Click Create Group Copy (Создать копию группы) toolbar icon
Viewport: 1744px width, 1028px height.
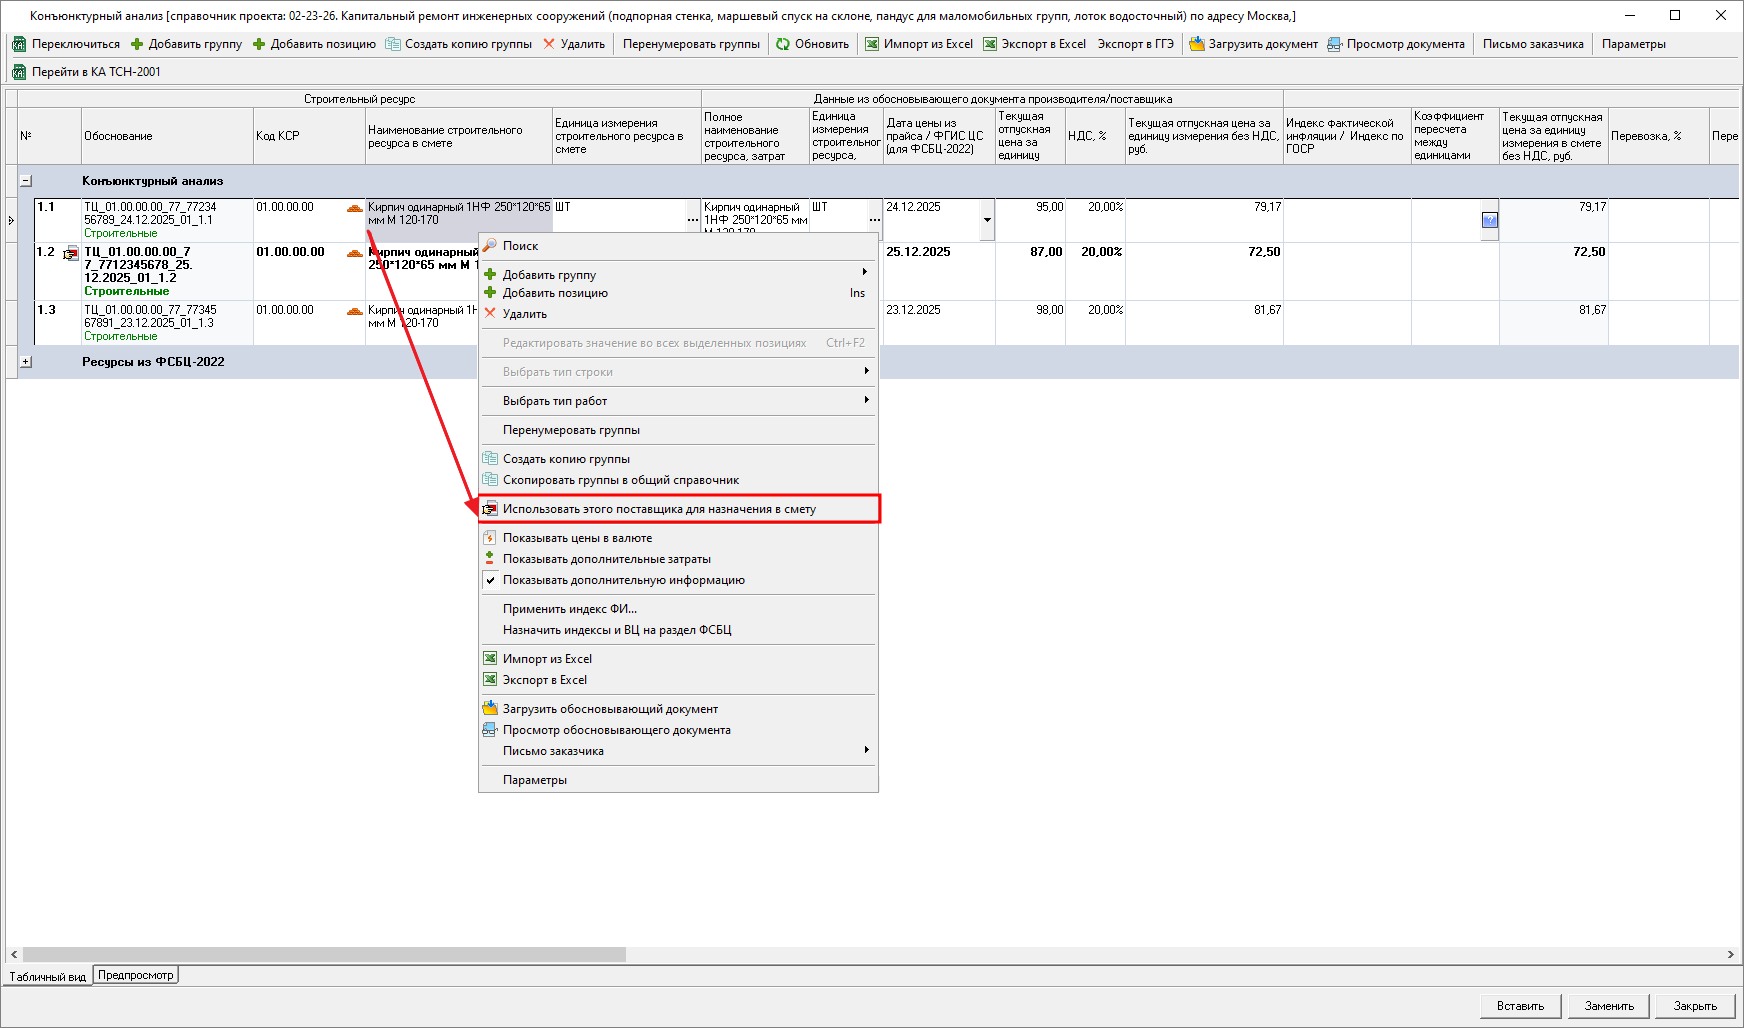tap(393, 44)
